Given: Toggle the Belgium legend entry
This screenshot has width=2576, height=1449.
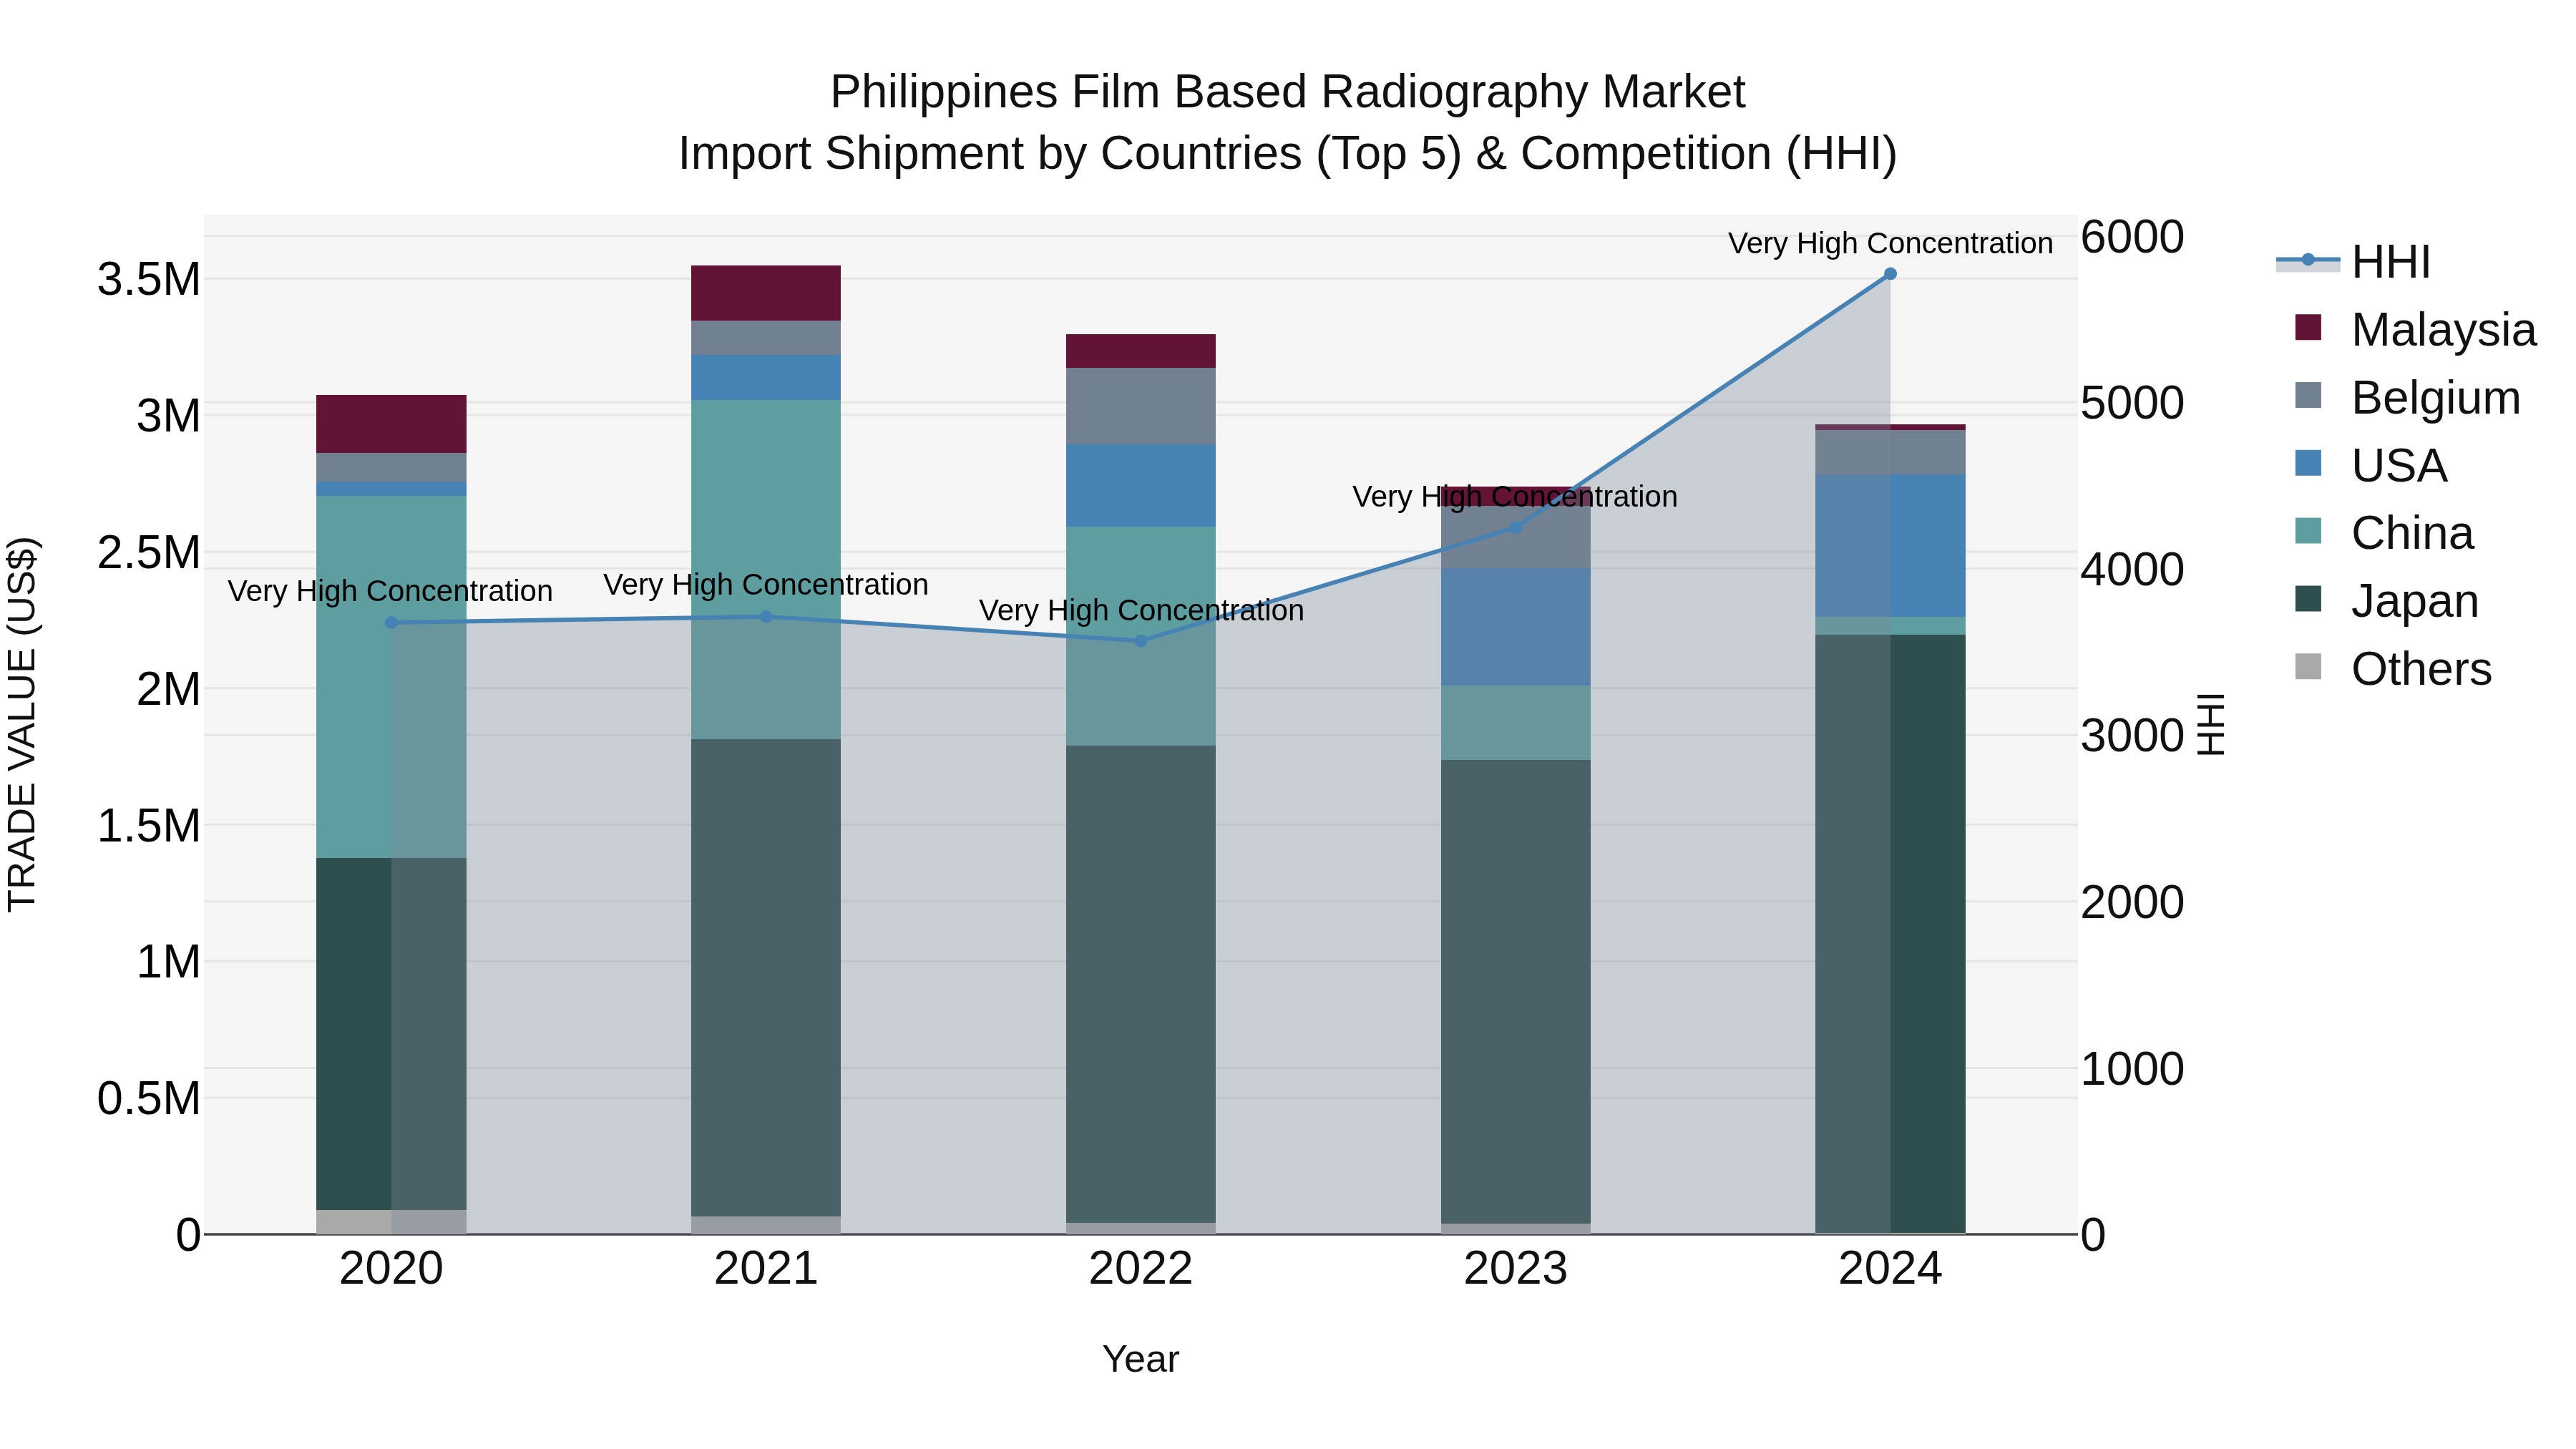Looking at the screenshot, I should (2407, 398).
